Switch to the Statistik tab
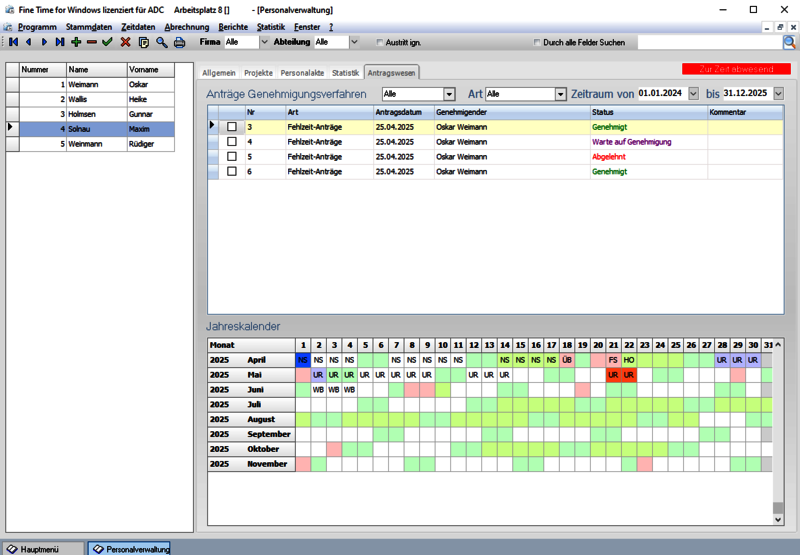Screen dimensions: 800x555 [345, 73]
